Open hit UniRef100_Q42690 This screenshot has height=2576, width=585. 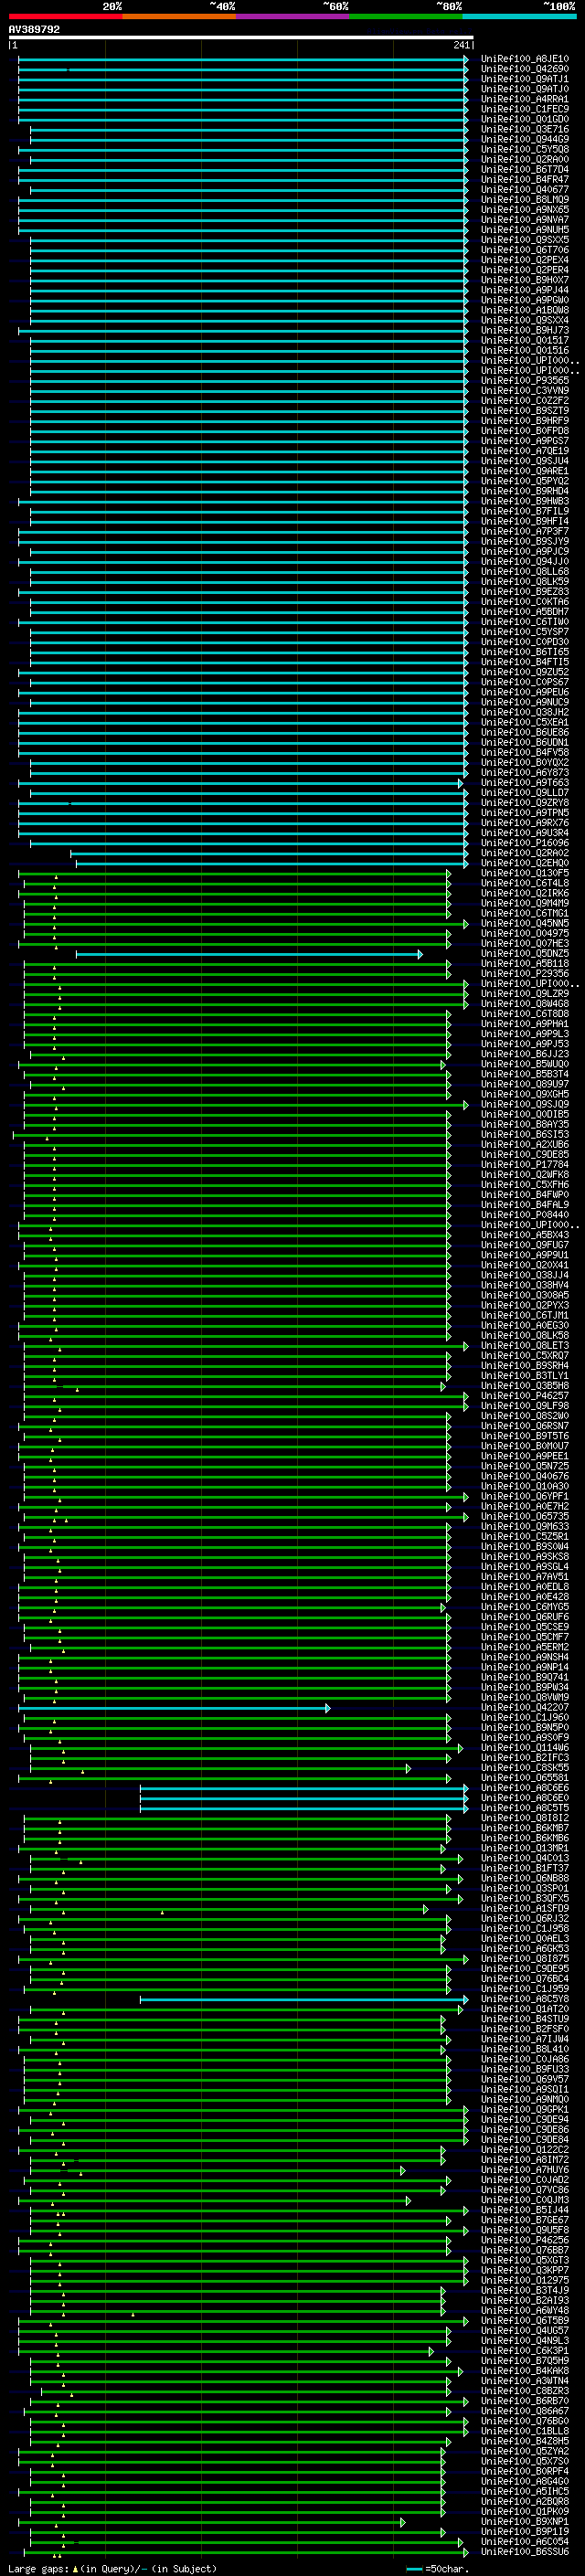(525, 69)
